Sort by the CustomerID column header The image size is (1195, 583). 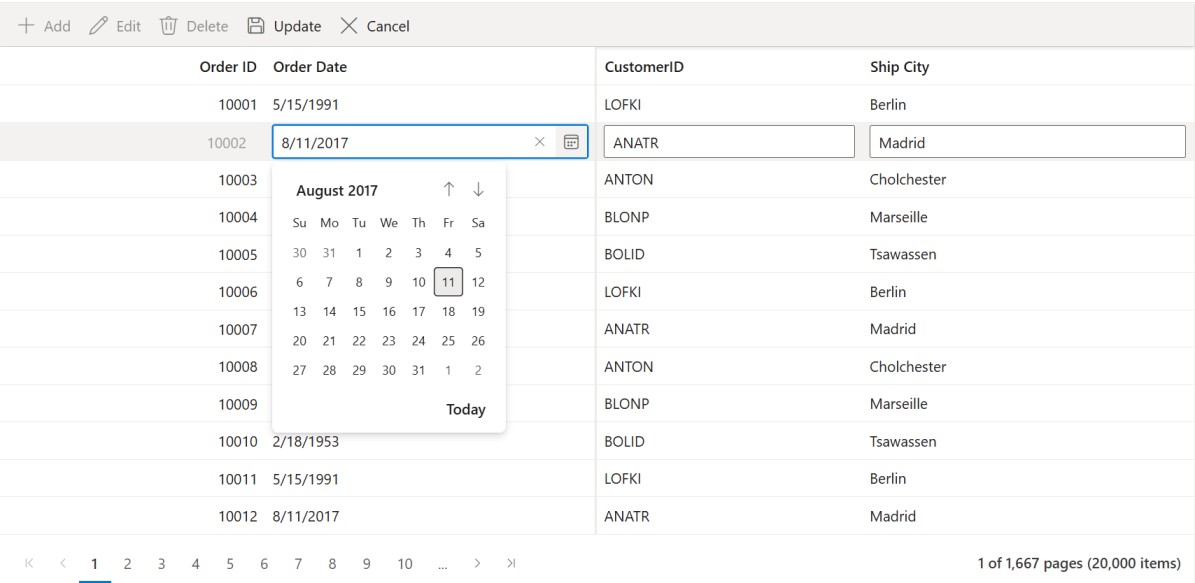[644, 67]
